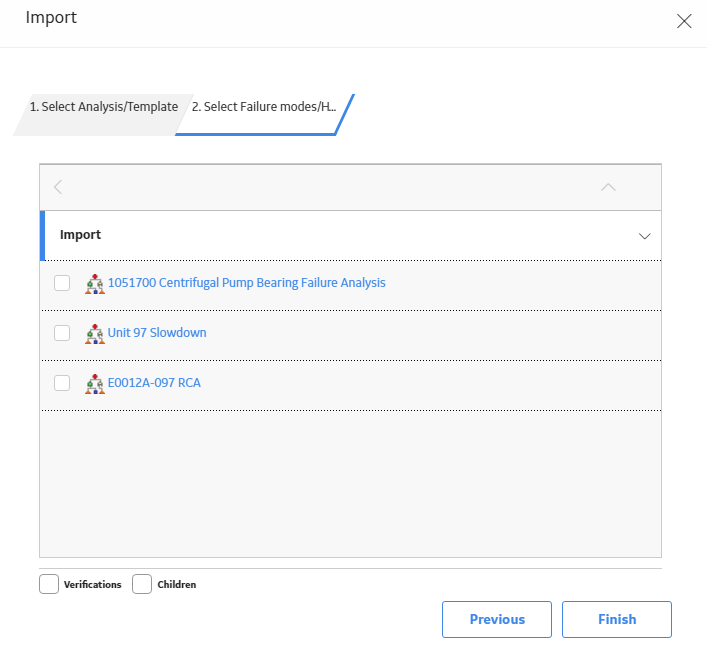Click the back arrow in the list header
The image size is (707, 646).
(x=58, y=187)
